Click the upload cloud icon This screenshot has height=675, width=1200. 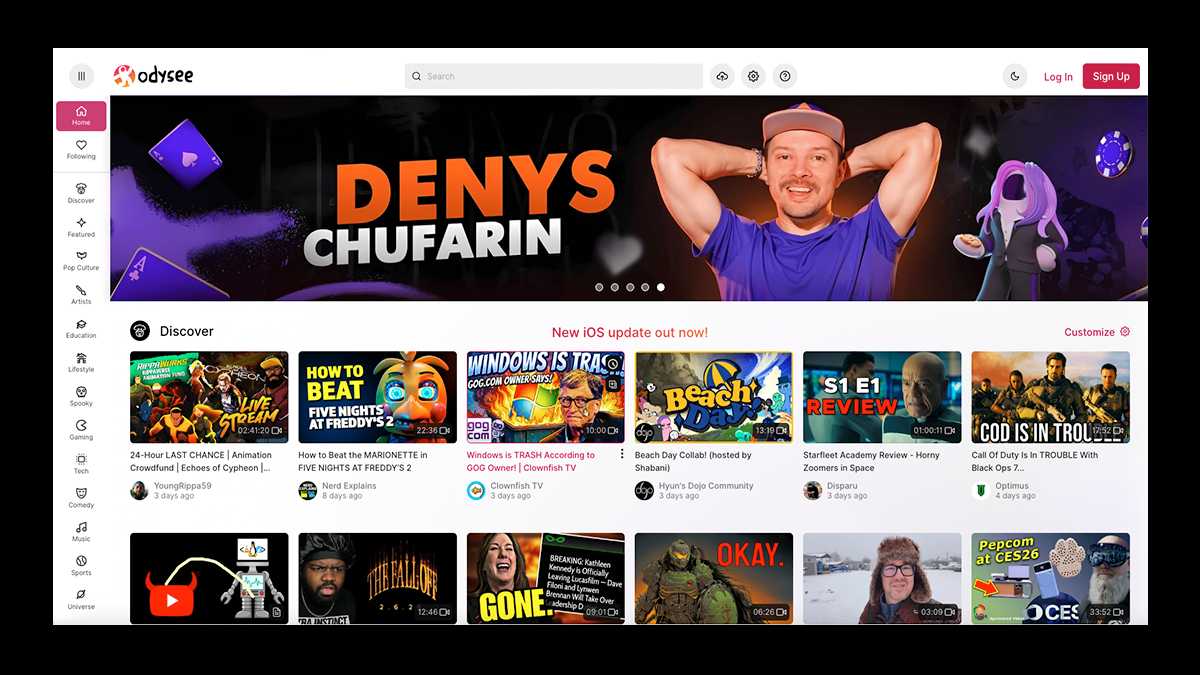[x=722, y=76]
